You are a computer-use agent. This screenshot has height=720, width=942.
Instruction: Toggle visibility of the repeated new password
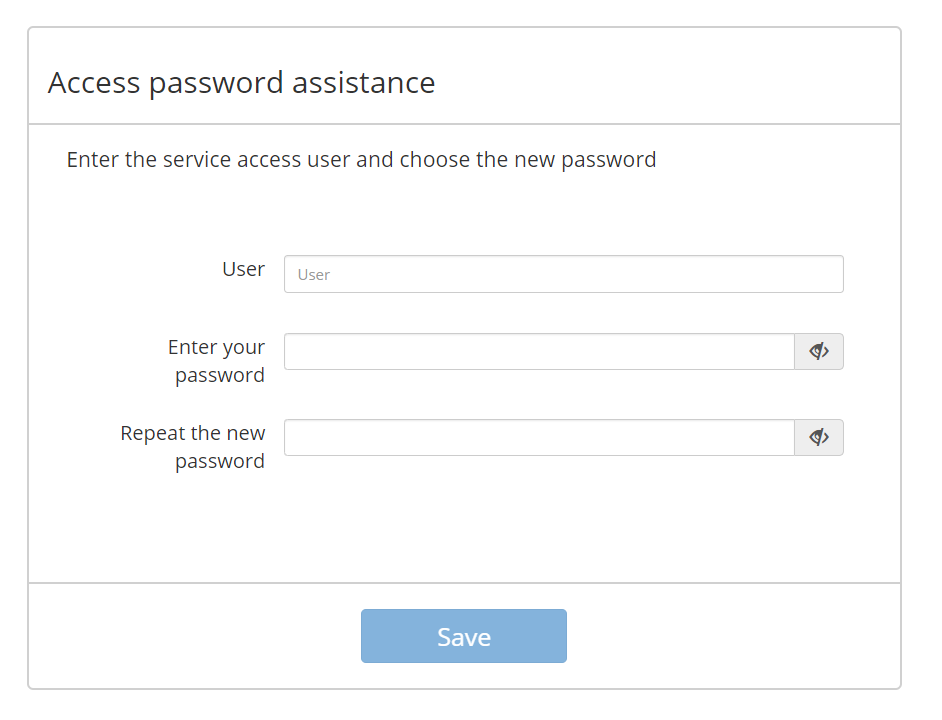coord(819,438)
